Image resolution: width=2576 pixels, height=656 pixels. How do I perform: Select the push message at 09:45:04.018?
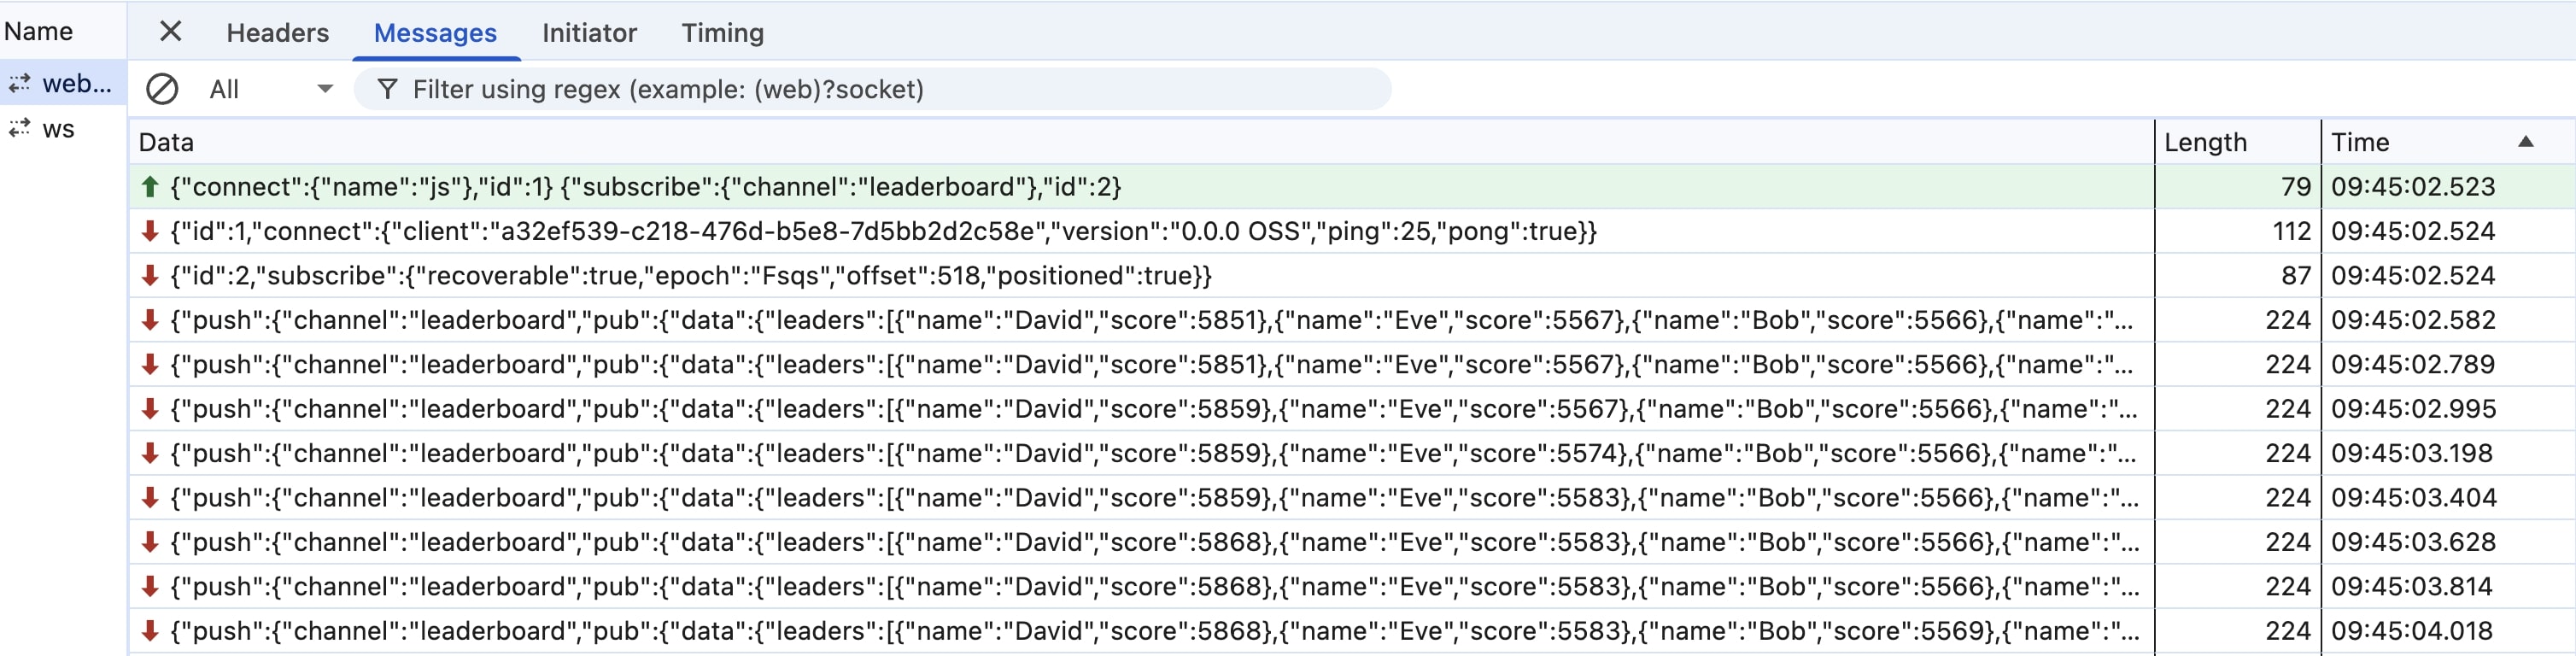point(1351,631)
